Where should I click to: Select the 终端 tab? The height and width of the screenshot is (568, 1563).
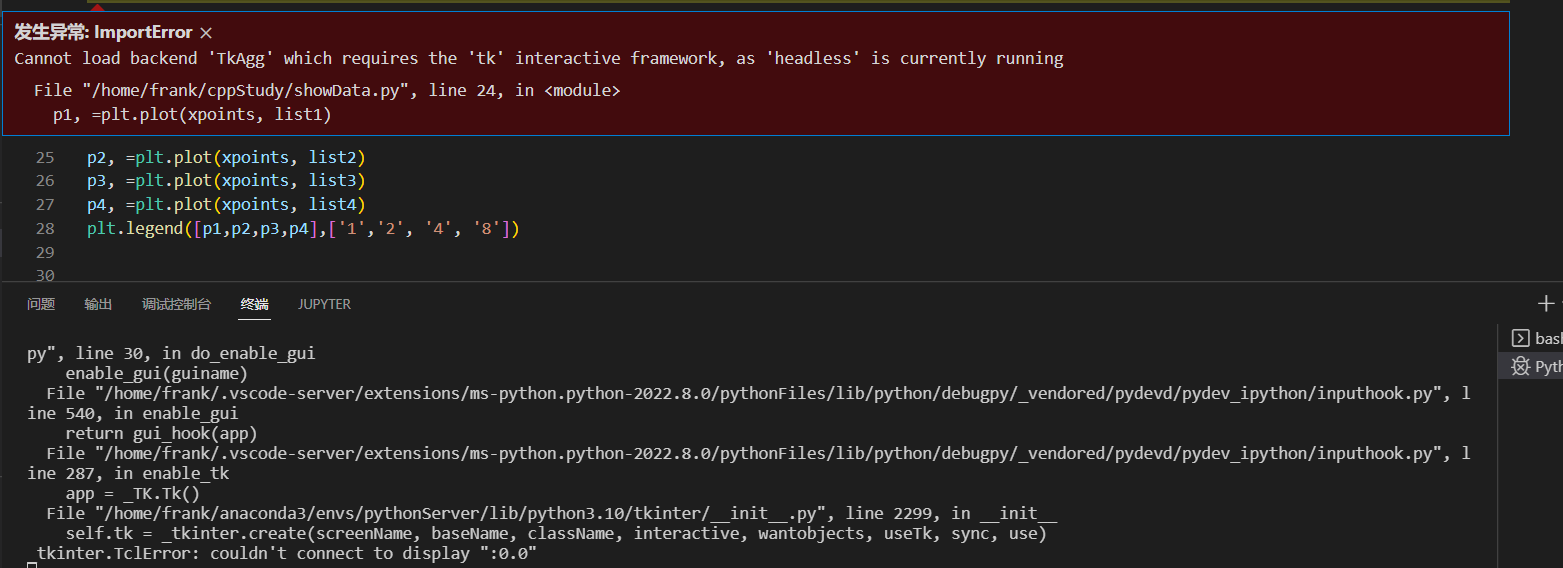coord(254,304)
